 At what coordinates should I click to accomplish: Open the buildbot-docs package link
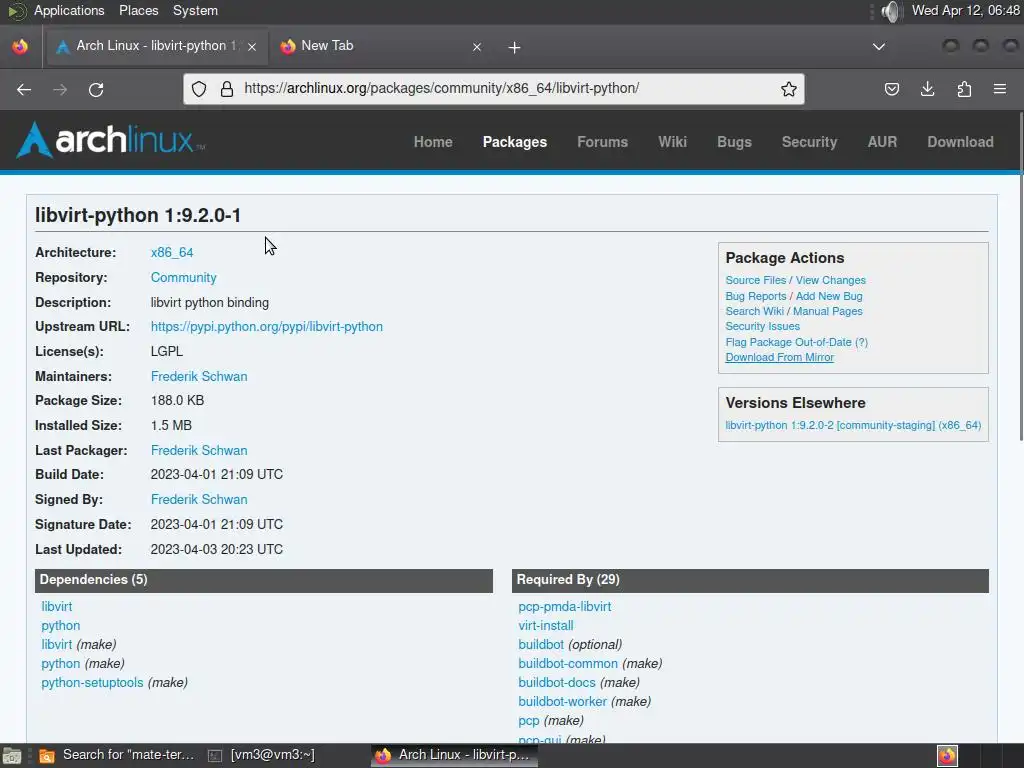tap(556, 682)
